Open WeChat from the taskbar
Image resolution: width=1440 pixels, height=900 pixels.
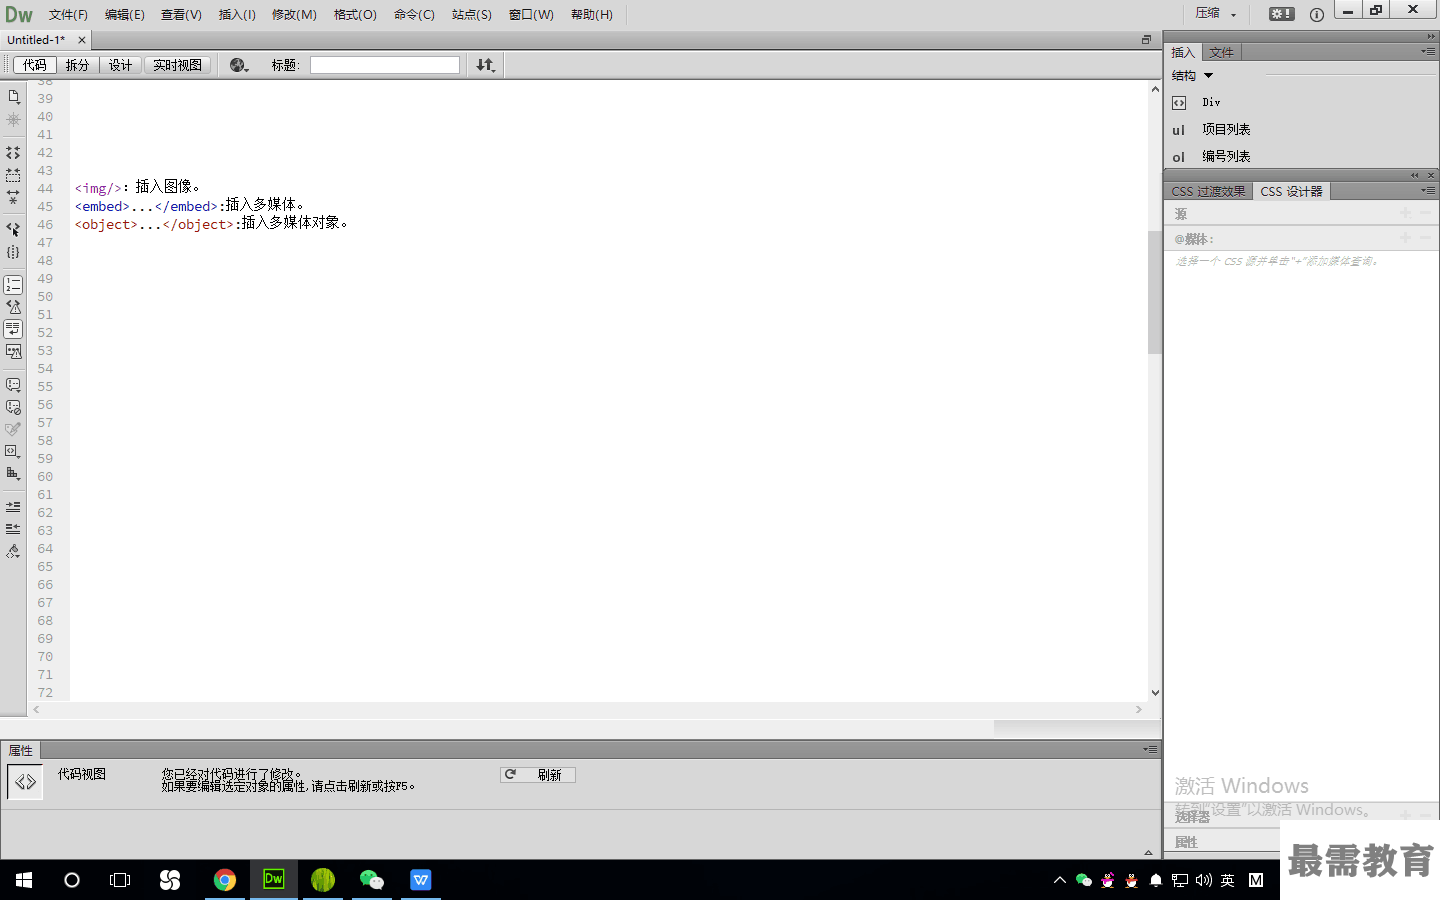point(372,880)
